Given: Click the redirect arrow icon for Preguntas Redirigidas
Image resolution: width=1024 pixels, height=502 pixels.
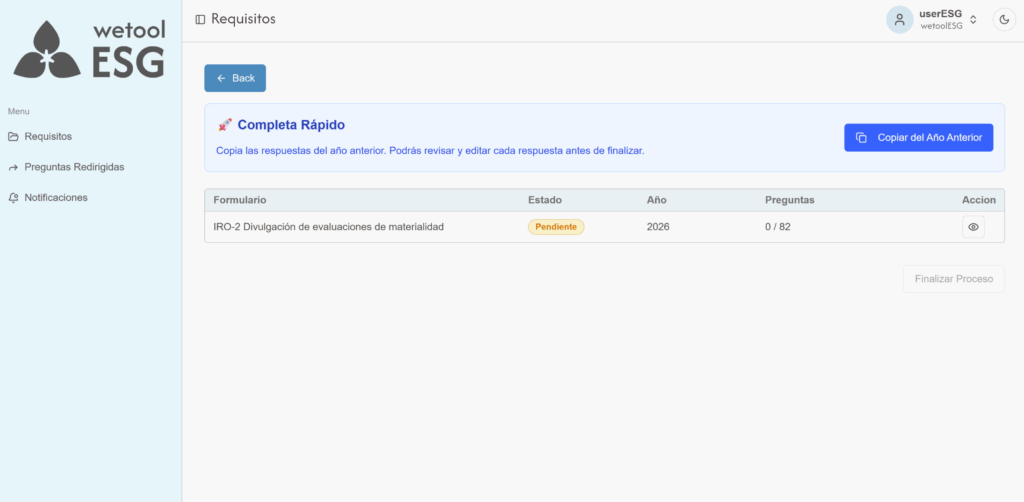Looking at the screenshot, I should (x=13, y=167).
